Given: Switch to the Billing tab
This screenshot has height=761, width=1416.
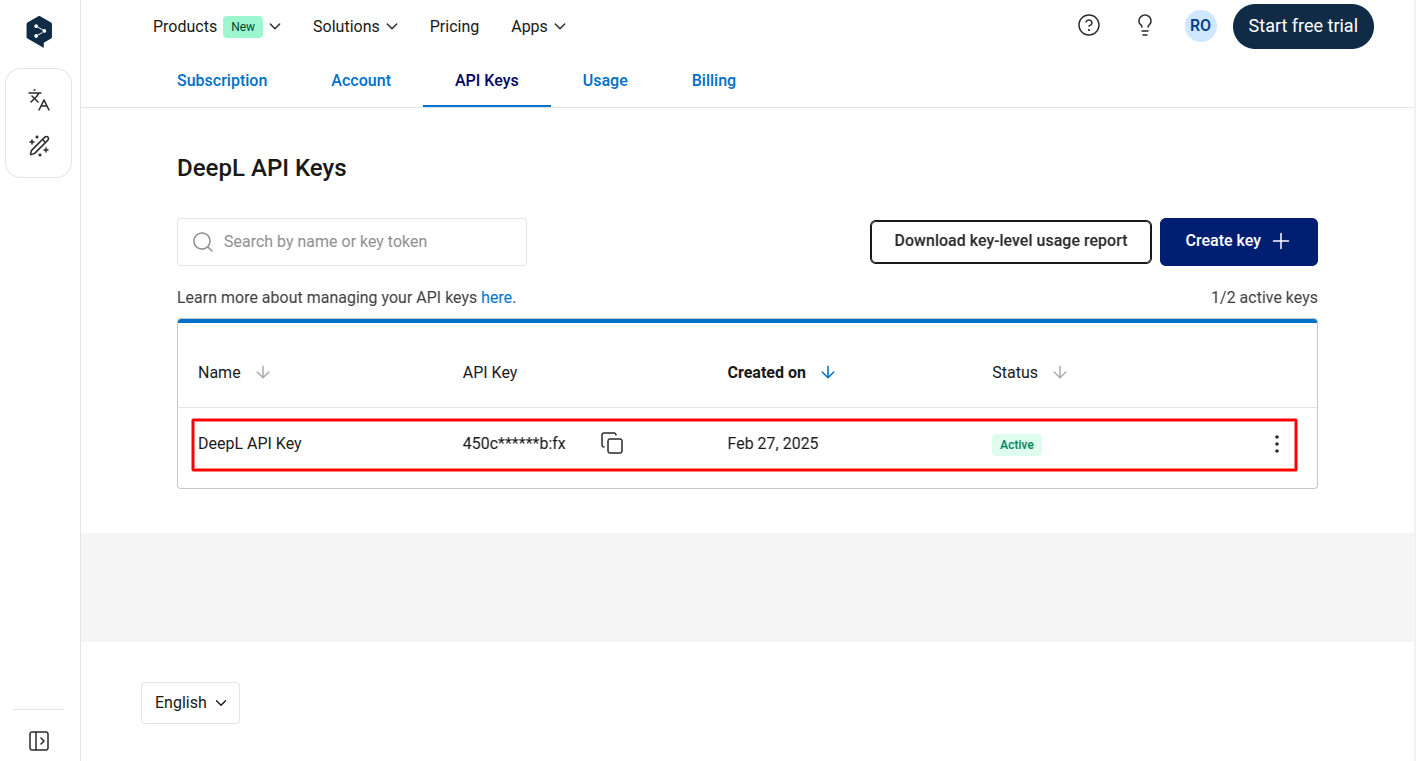Looking at the screenshot, I should tap(714, 81).
